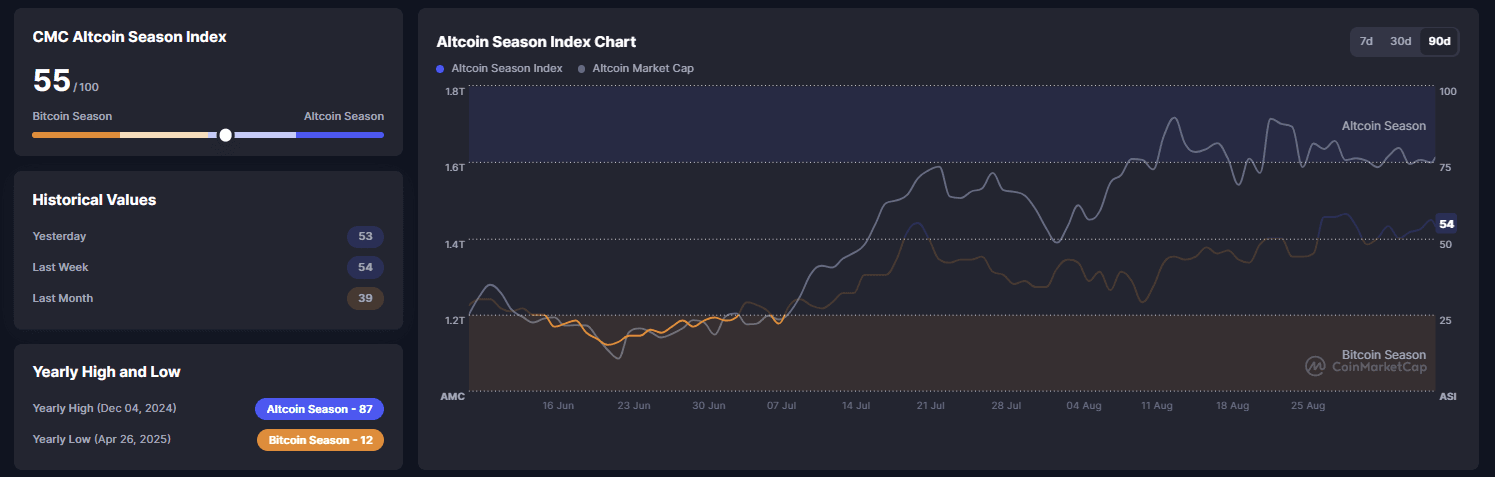Click the blue Altcoin Season Index legend dot
Image resolution: width=1495 pixels, height=477 pixels.
point(440,69)
